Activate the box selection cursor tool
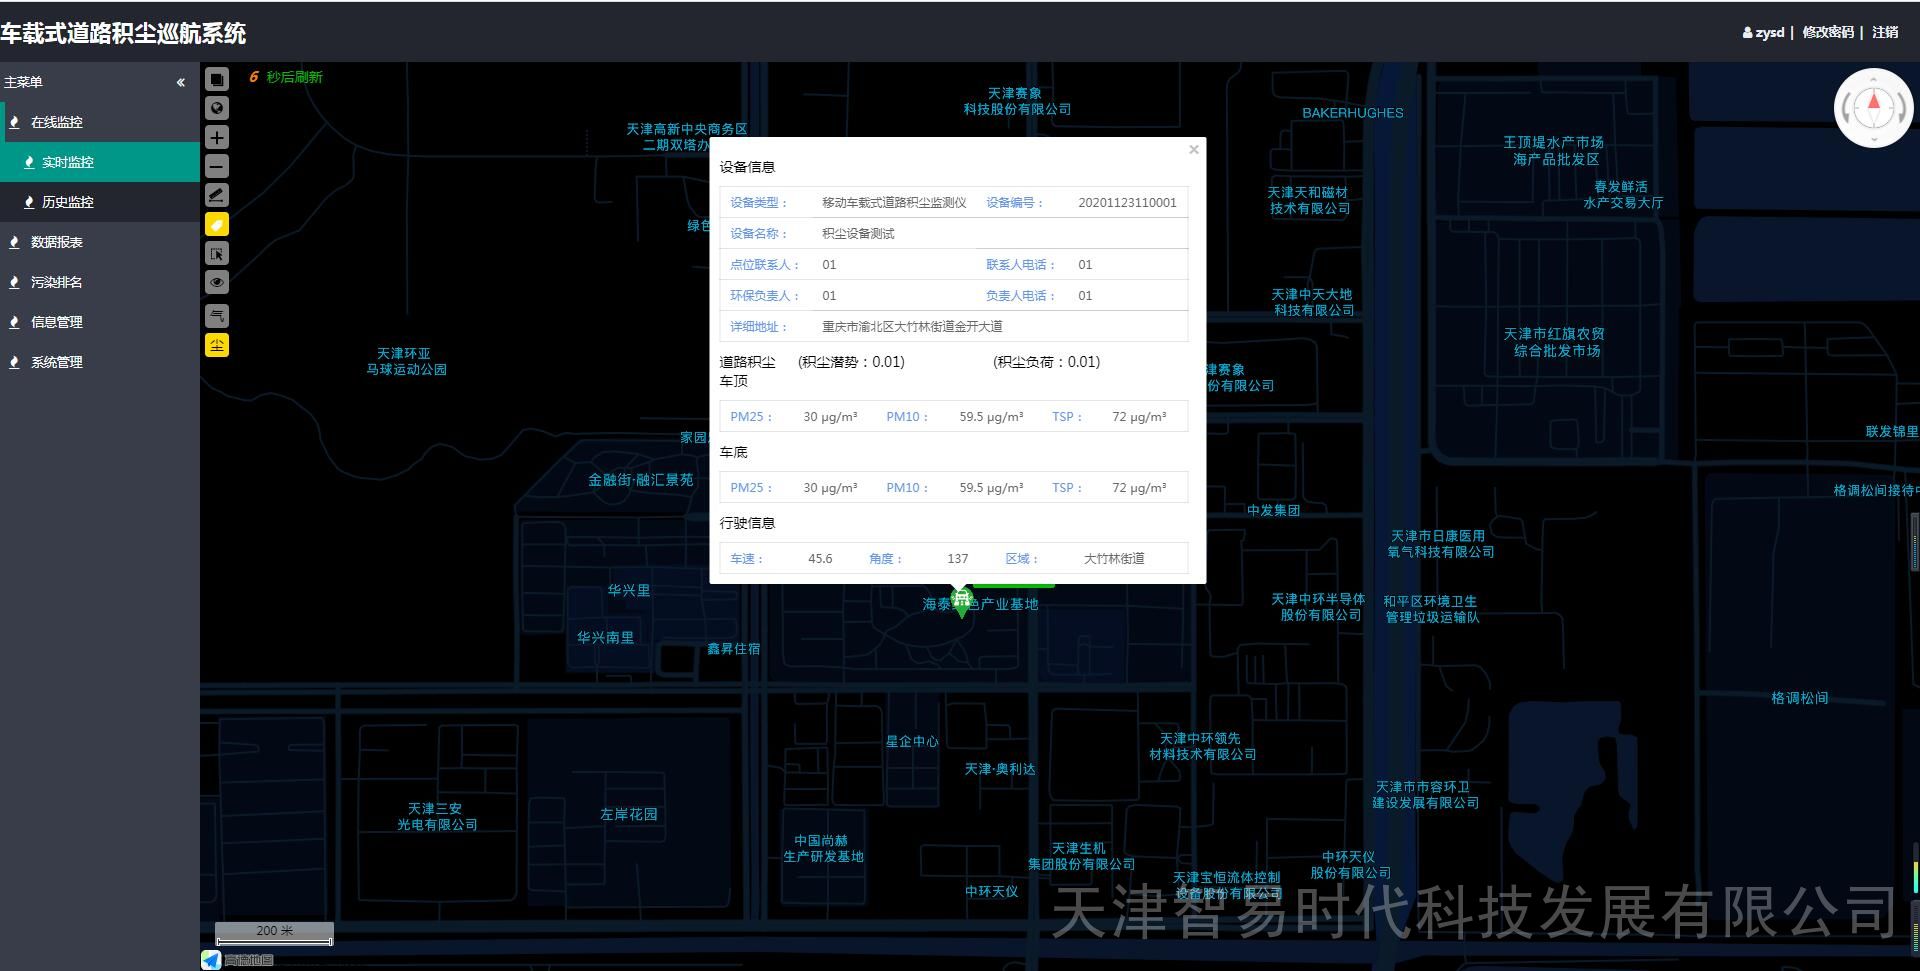1920x971 pixels. click(217, 254)
